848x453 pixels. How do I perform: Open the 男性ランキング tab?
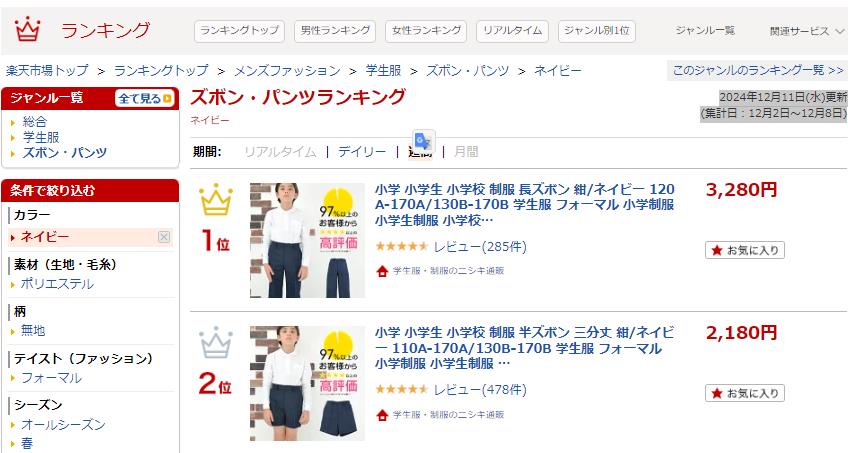(335, 31)
